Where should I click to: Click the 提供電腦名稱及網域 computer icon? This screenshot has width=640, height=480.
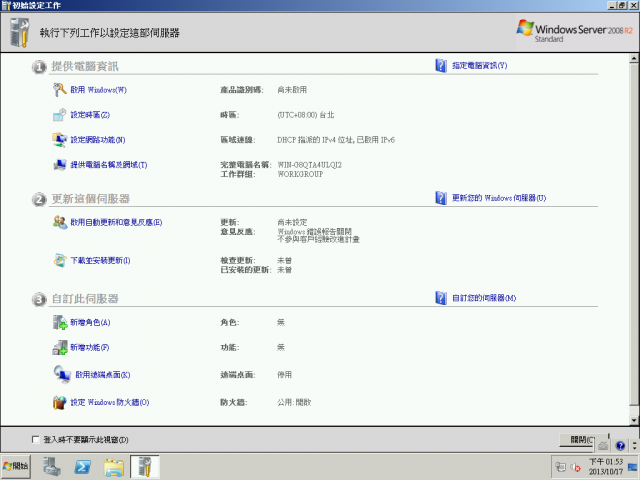(x=60, y=164)
